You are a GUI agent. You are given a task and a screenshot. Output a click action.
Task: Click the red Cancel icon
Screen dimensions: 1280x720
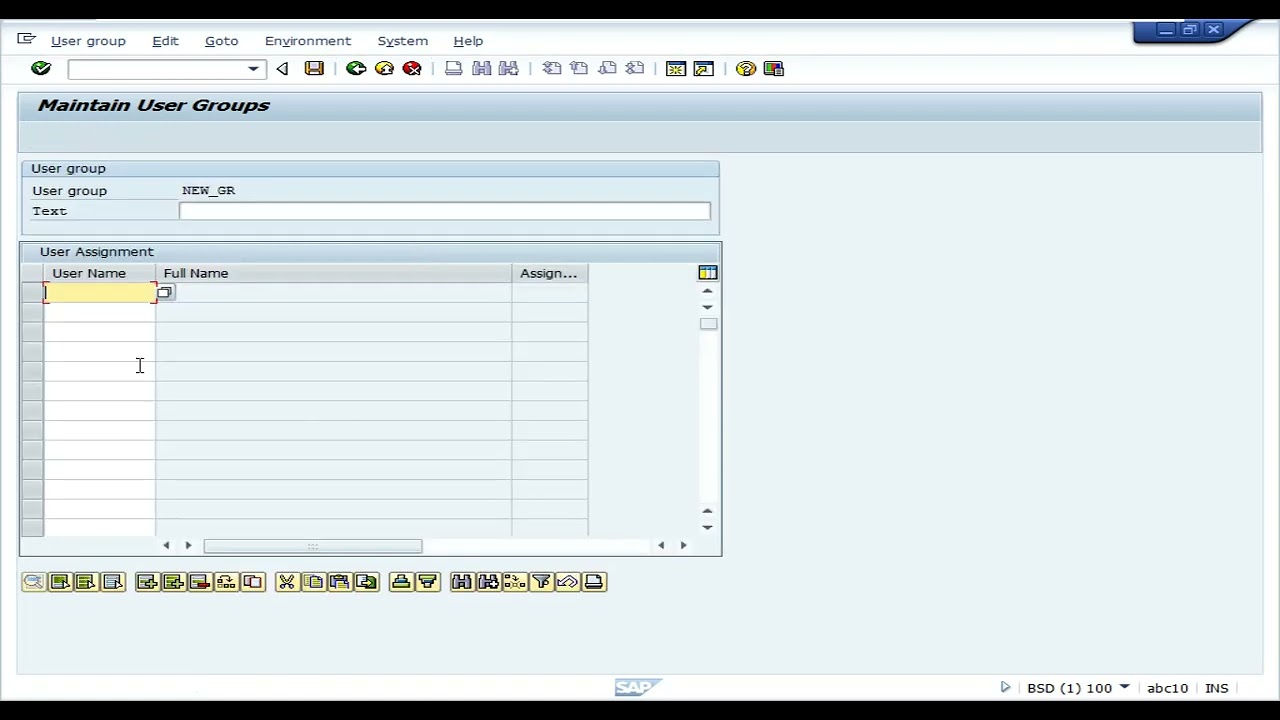click(x=412, y=68)
